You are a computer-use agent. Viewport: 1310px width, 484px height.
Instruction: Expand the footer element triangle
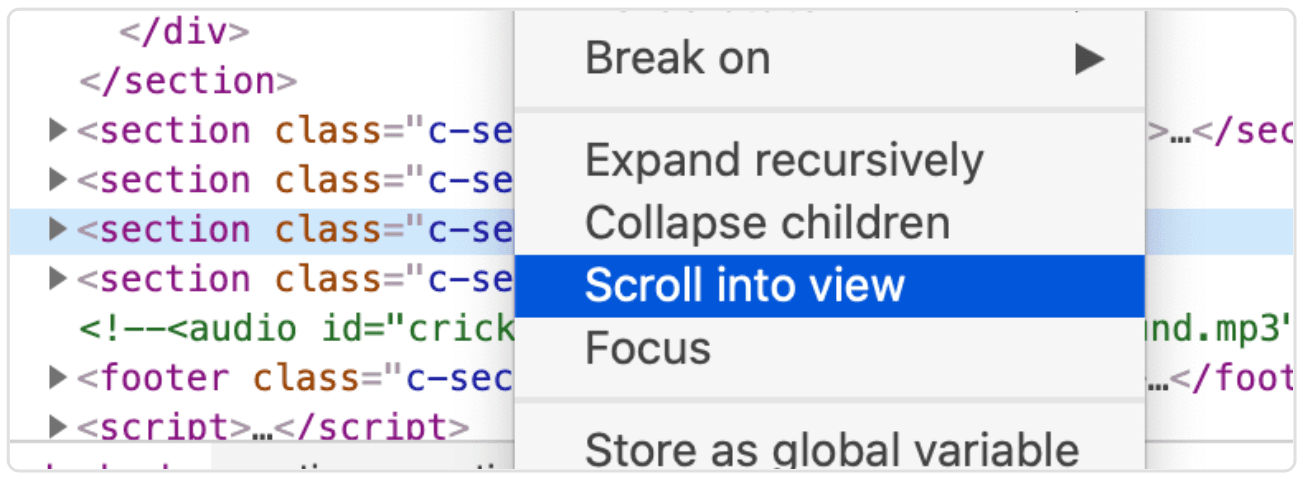pos(58,378)
